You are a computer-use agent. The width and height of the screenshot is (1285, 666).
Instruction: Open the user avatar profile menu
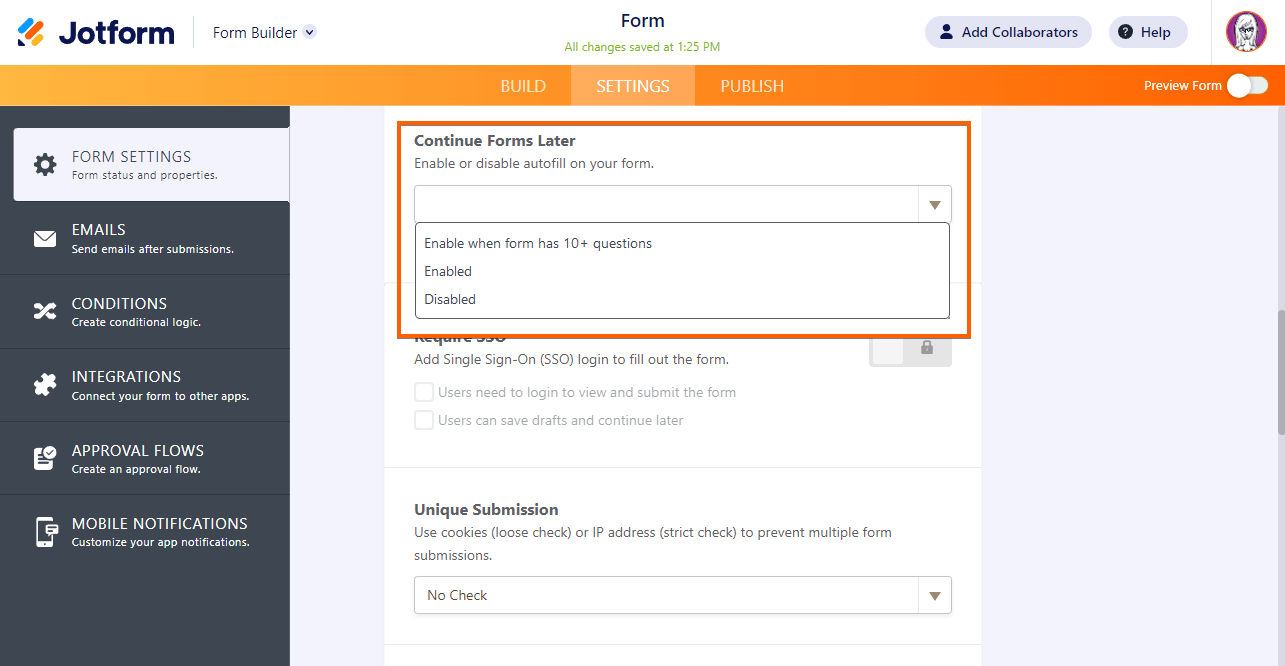(x=1246, y=32)
